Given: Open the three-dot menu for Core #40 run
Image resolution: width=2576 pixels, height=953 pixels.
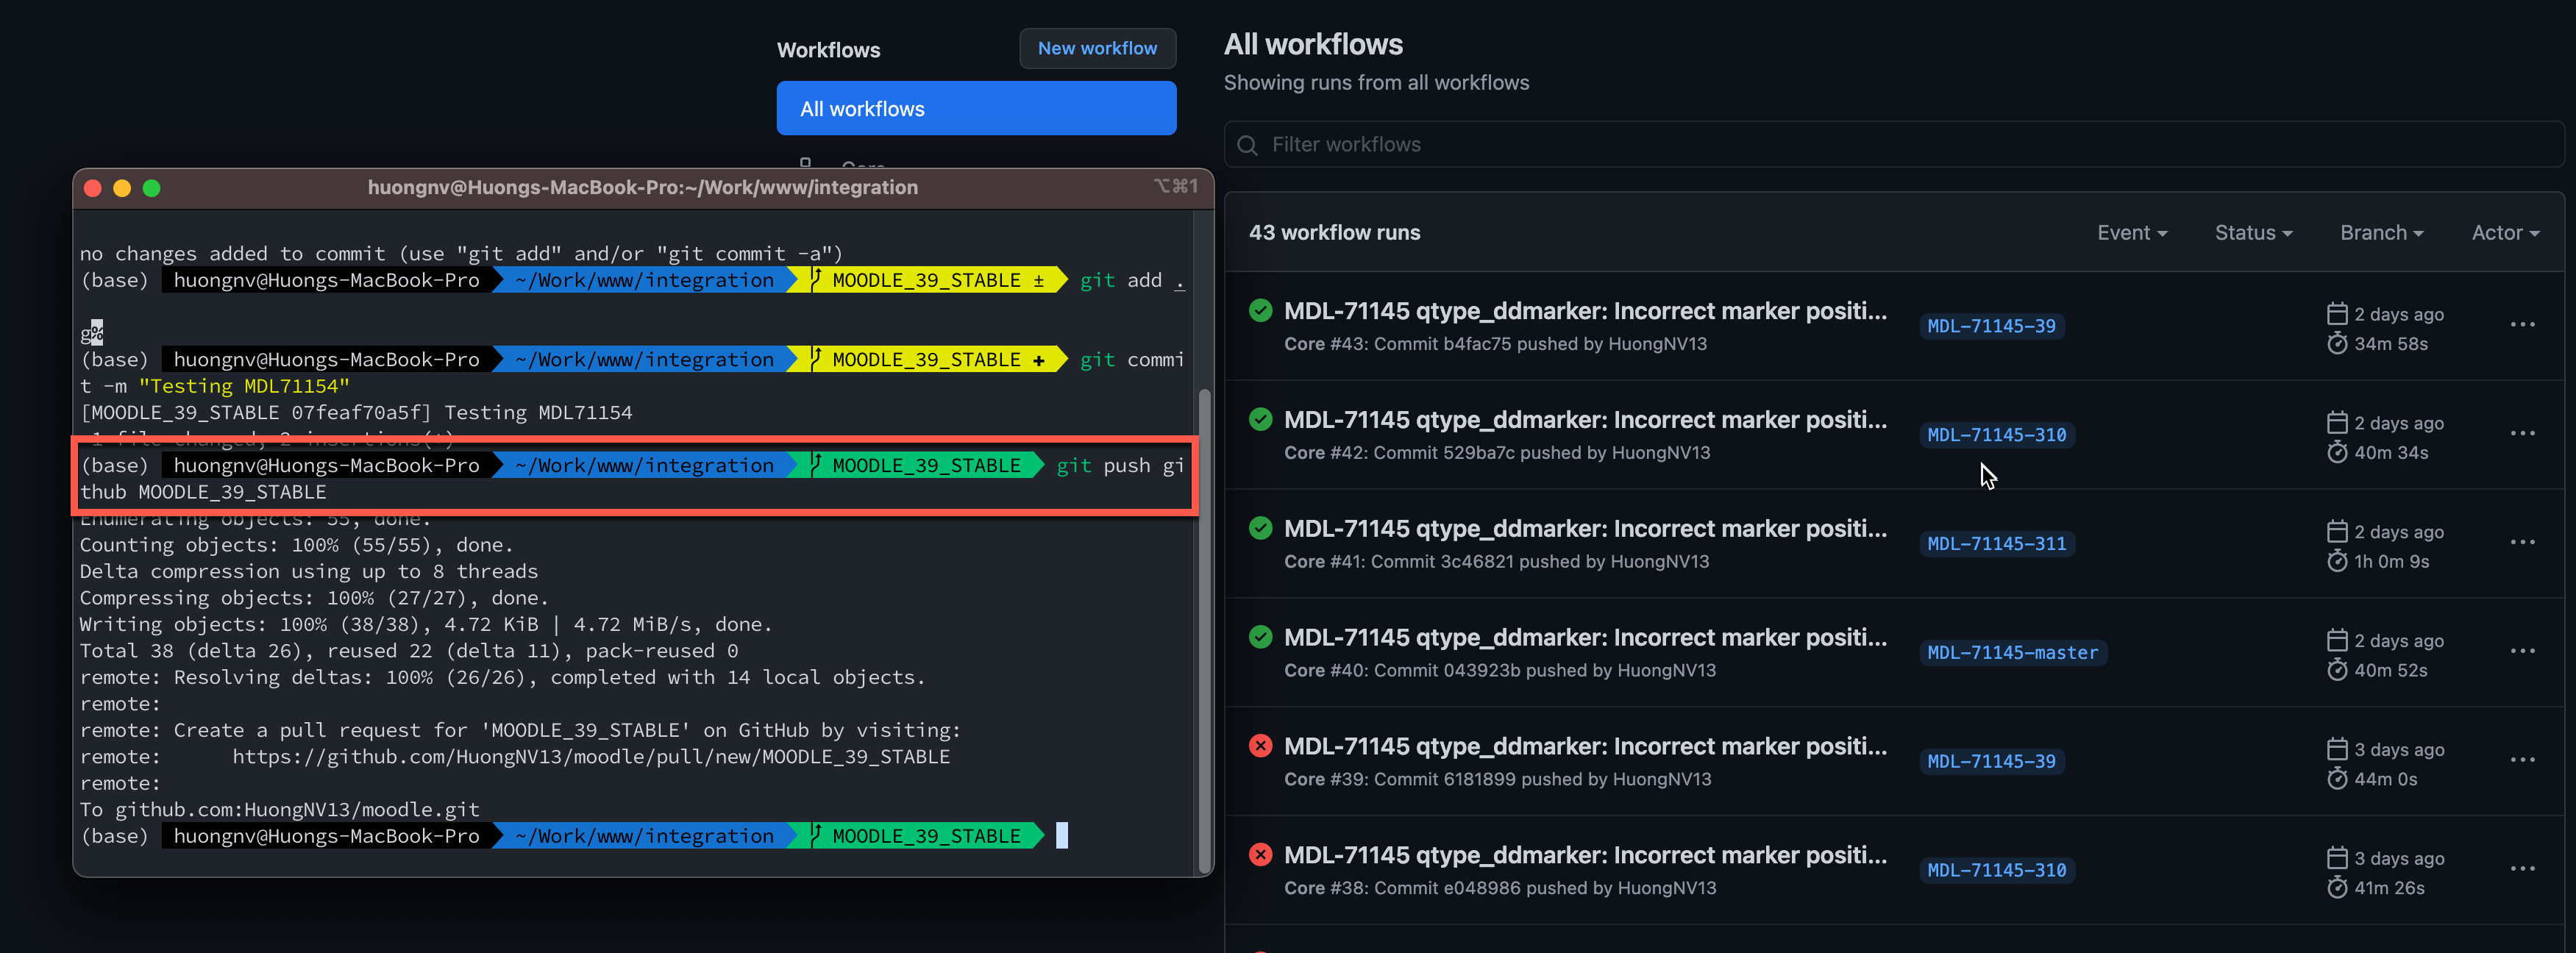Looking at the screenshot, I should click(2522, 652).
